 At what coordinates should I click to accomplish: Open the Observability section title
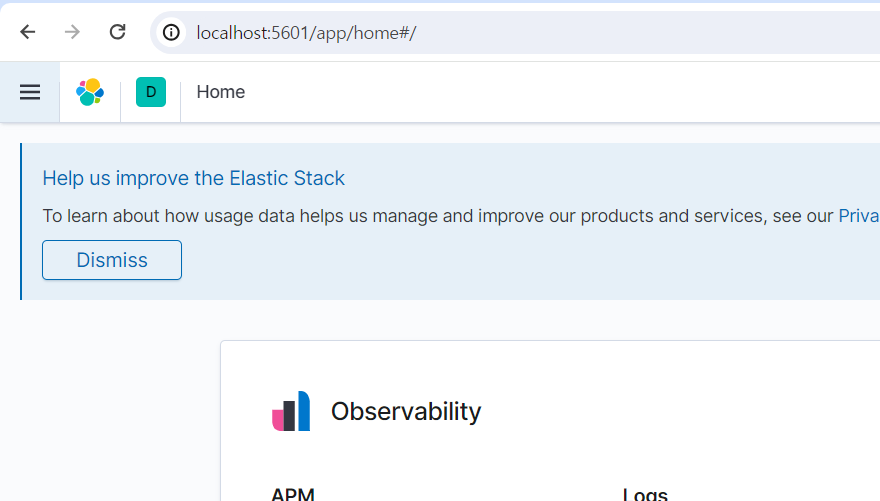click(x=406, y=411)
